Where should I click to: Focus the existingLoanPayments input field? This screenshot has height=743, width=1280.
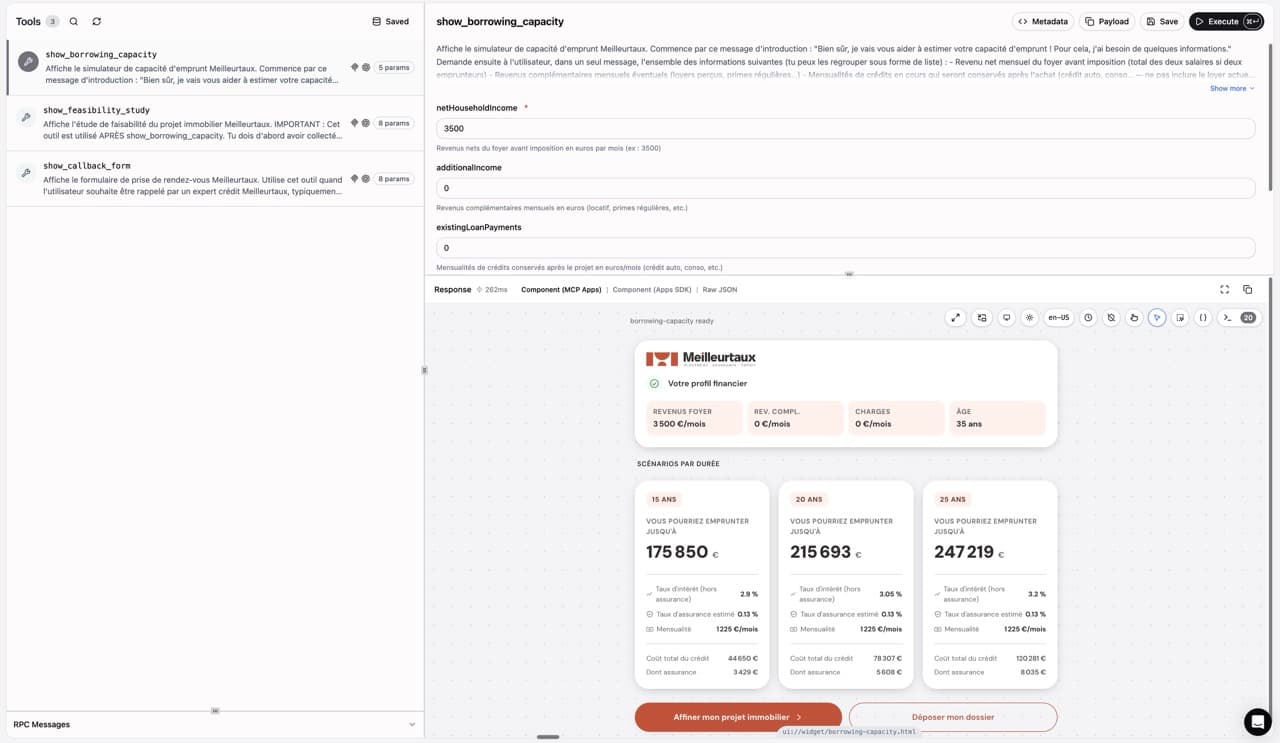(x=845, y=247)
